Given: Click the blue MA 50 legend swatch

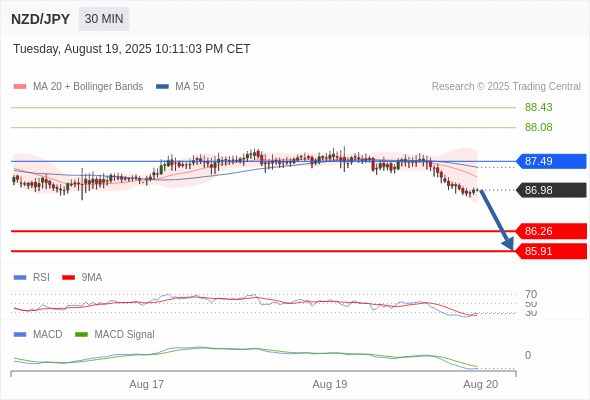Looking at the screenshot, I should point(163,87).
